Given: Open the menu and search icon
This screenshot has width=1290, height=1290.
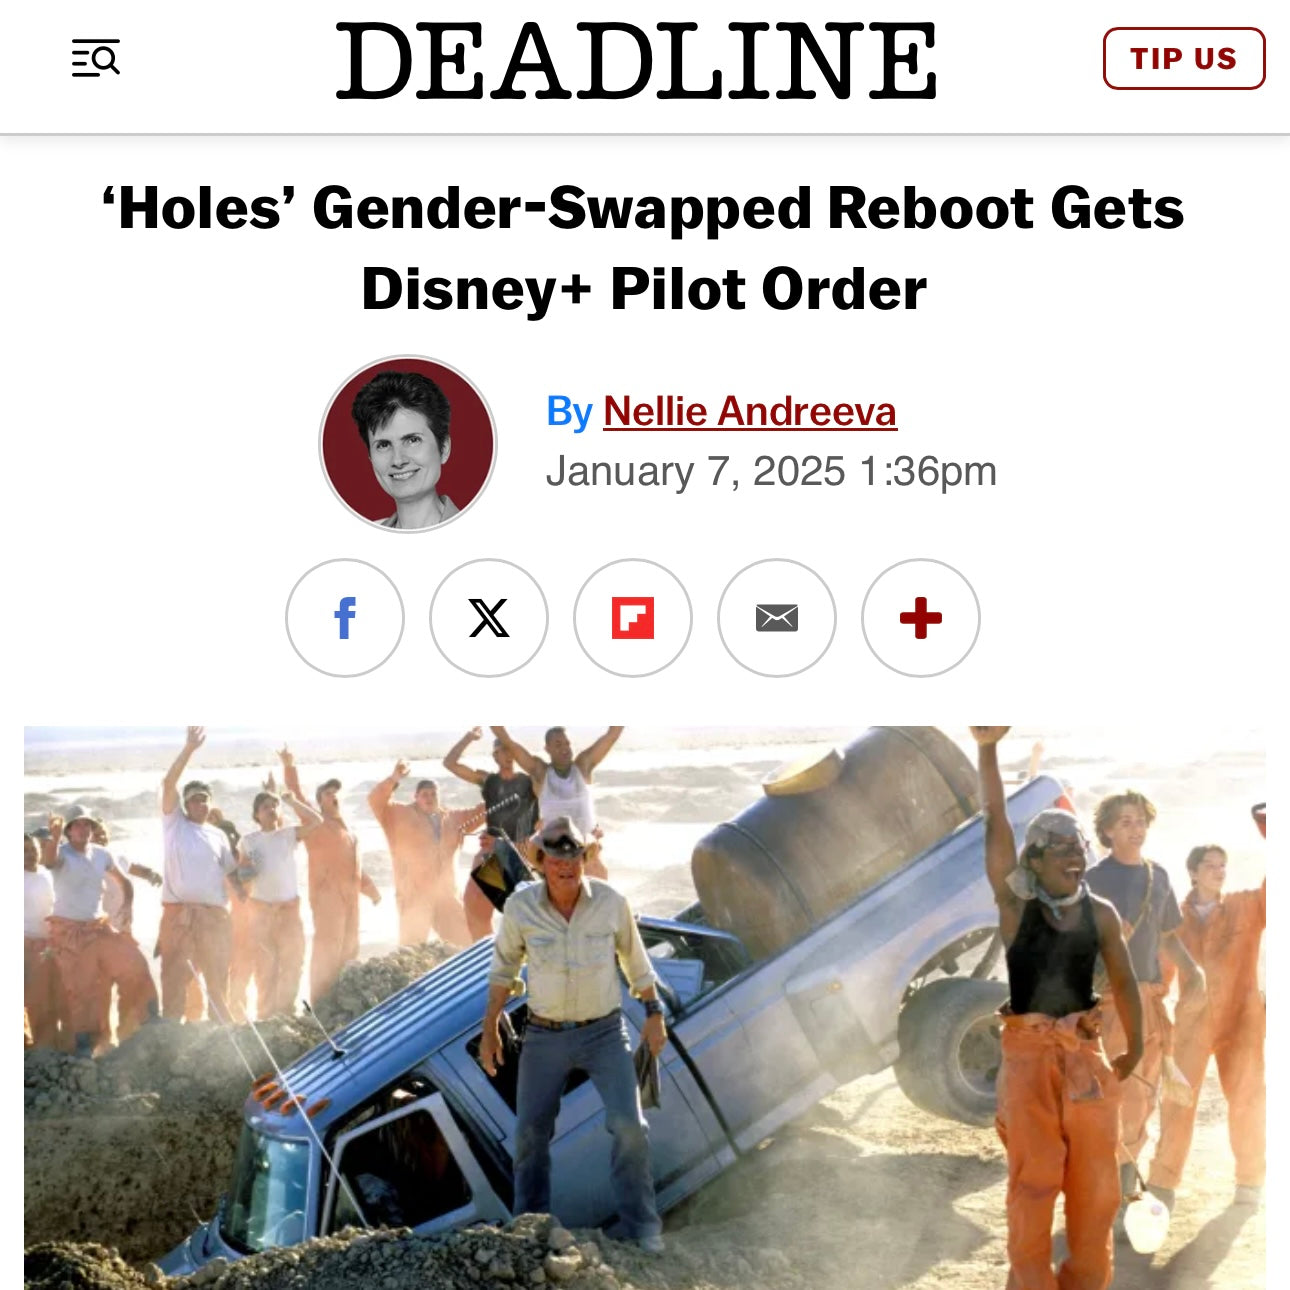Looking at the screenshot, I should 96,59.
